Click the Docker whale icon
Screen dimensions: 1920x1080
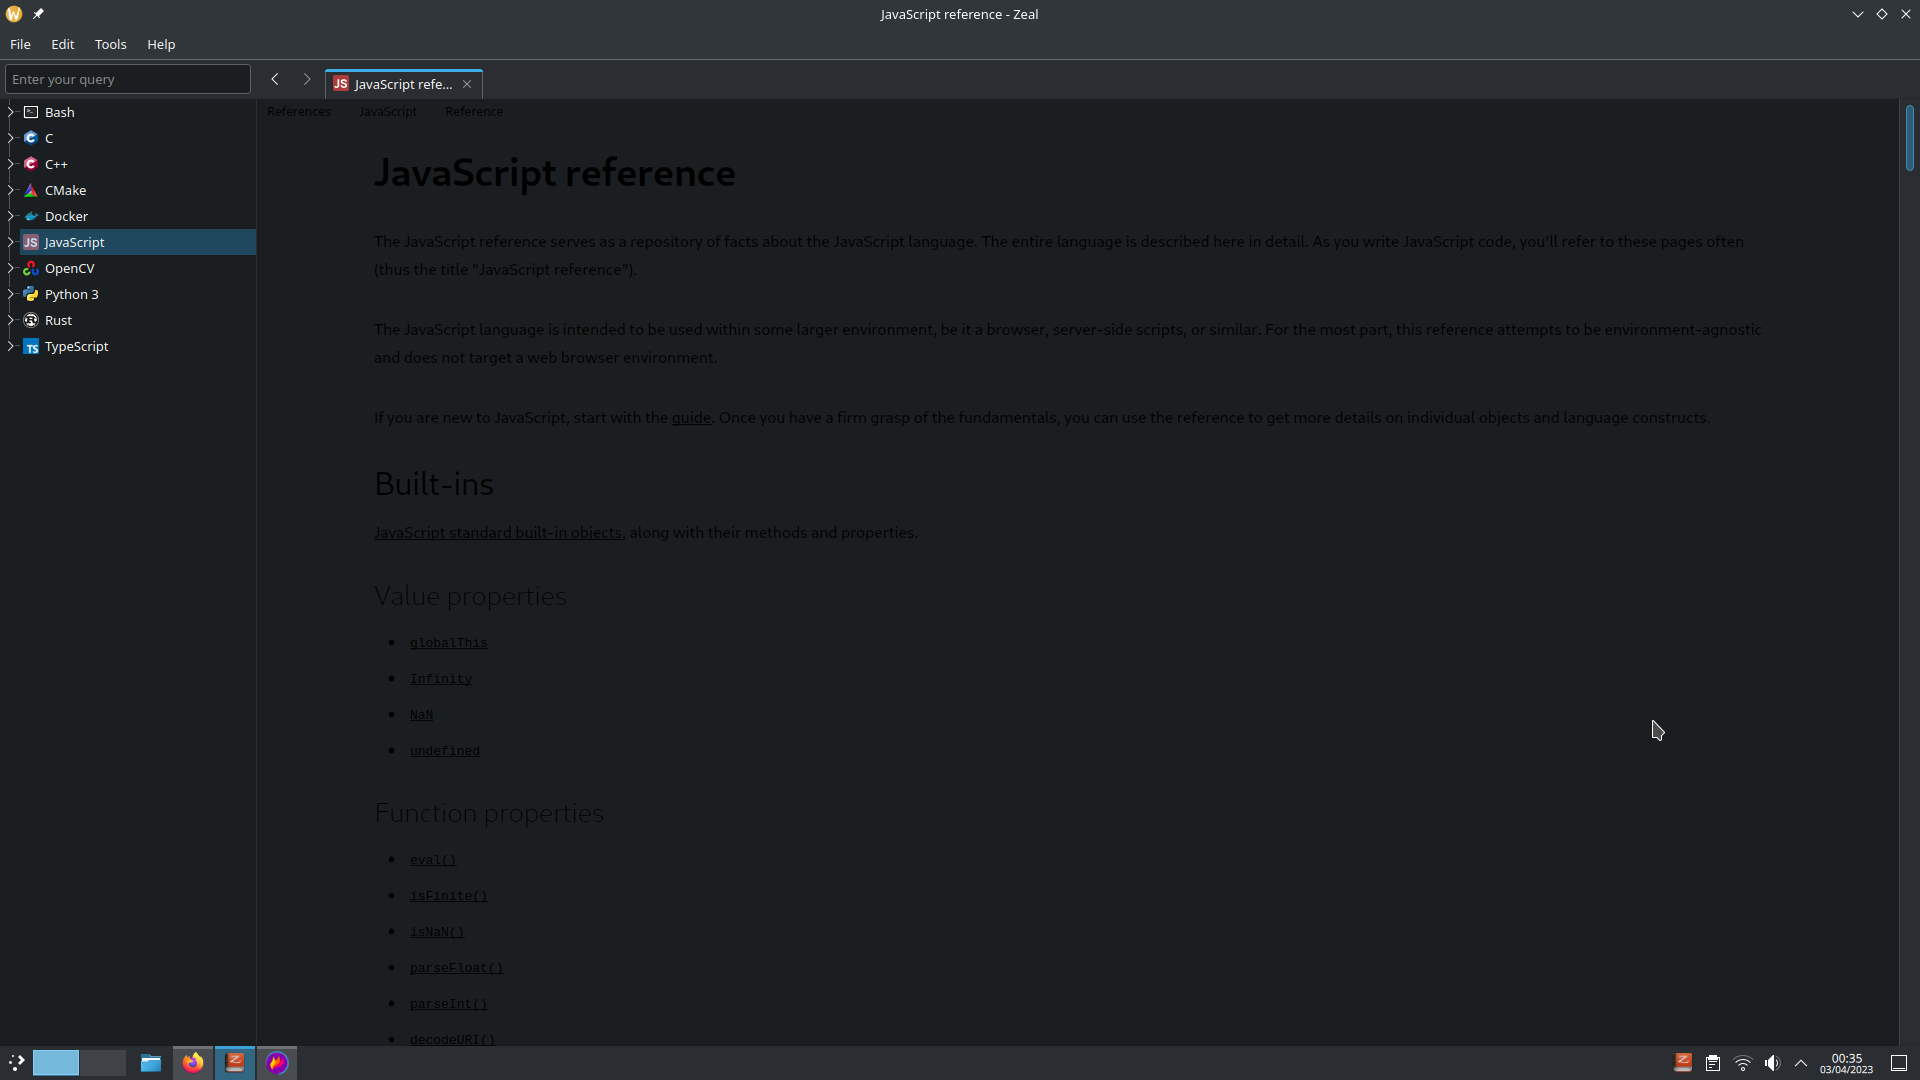[31, 216]
